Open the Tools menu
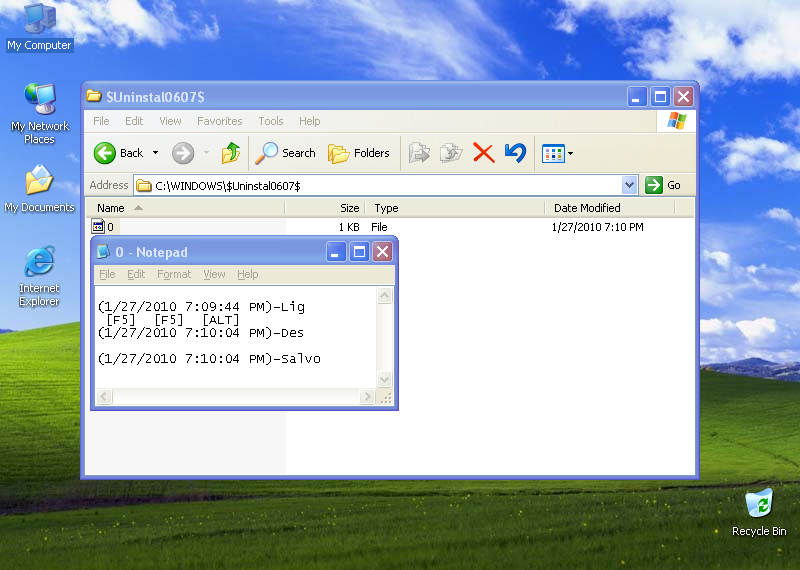 tap(270, 121)
